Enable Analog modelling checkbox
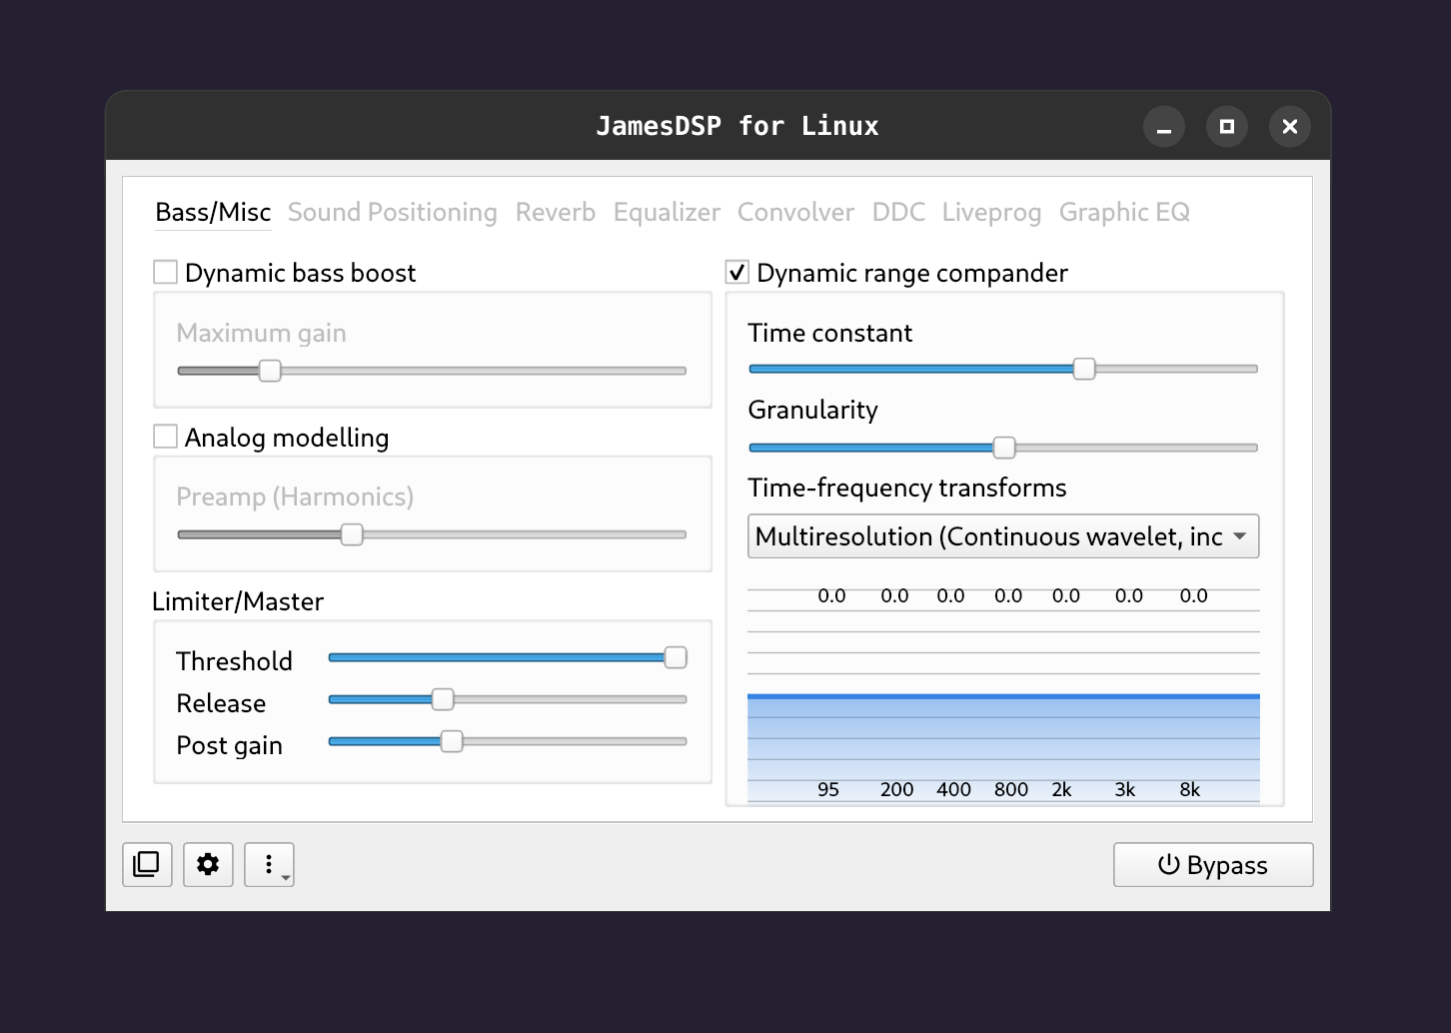The width and height of the screenshot is (1451, 1033). 165,437
